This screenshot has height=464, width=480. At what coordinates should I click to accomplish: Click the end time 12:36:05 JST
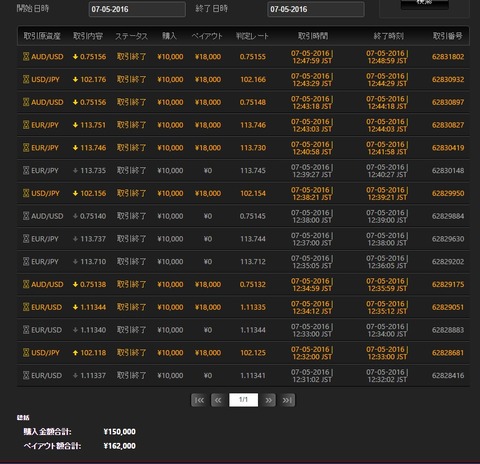pyautogui.click(x=387, y=266)
